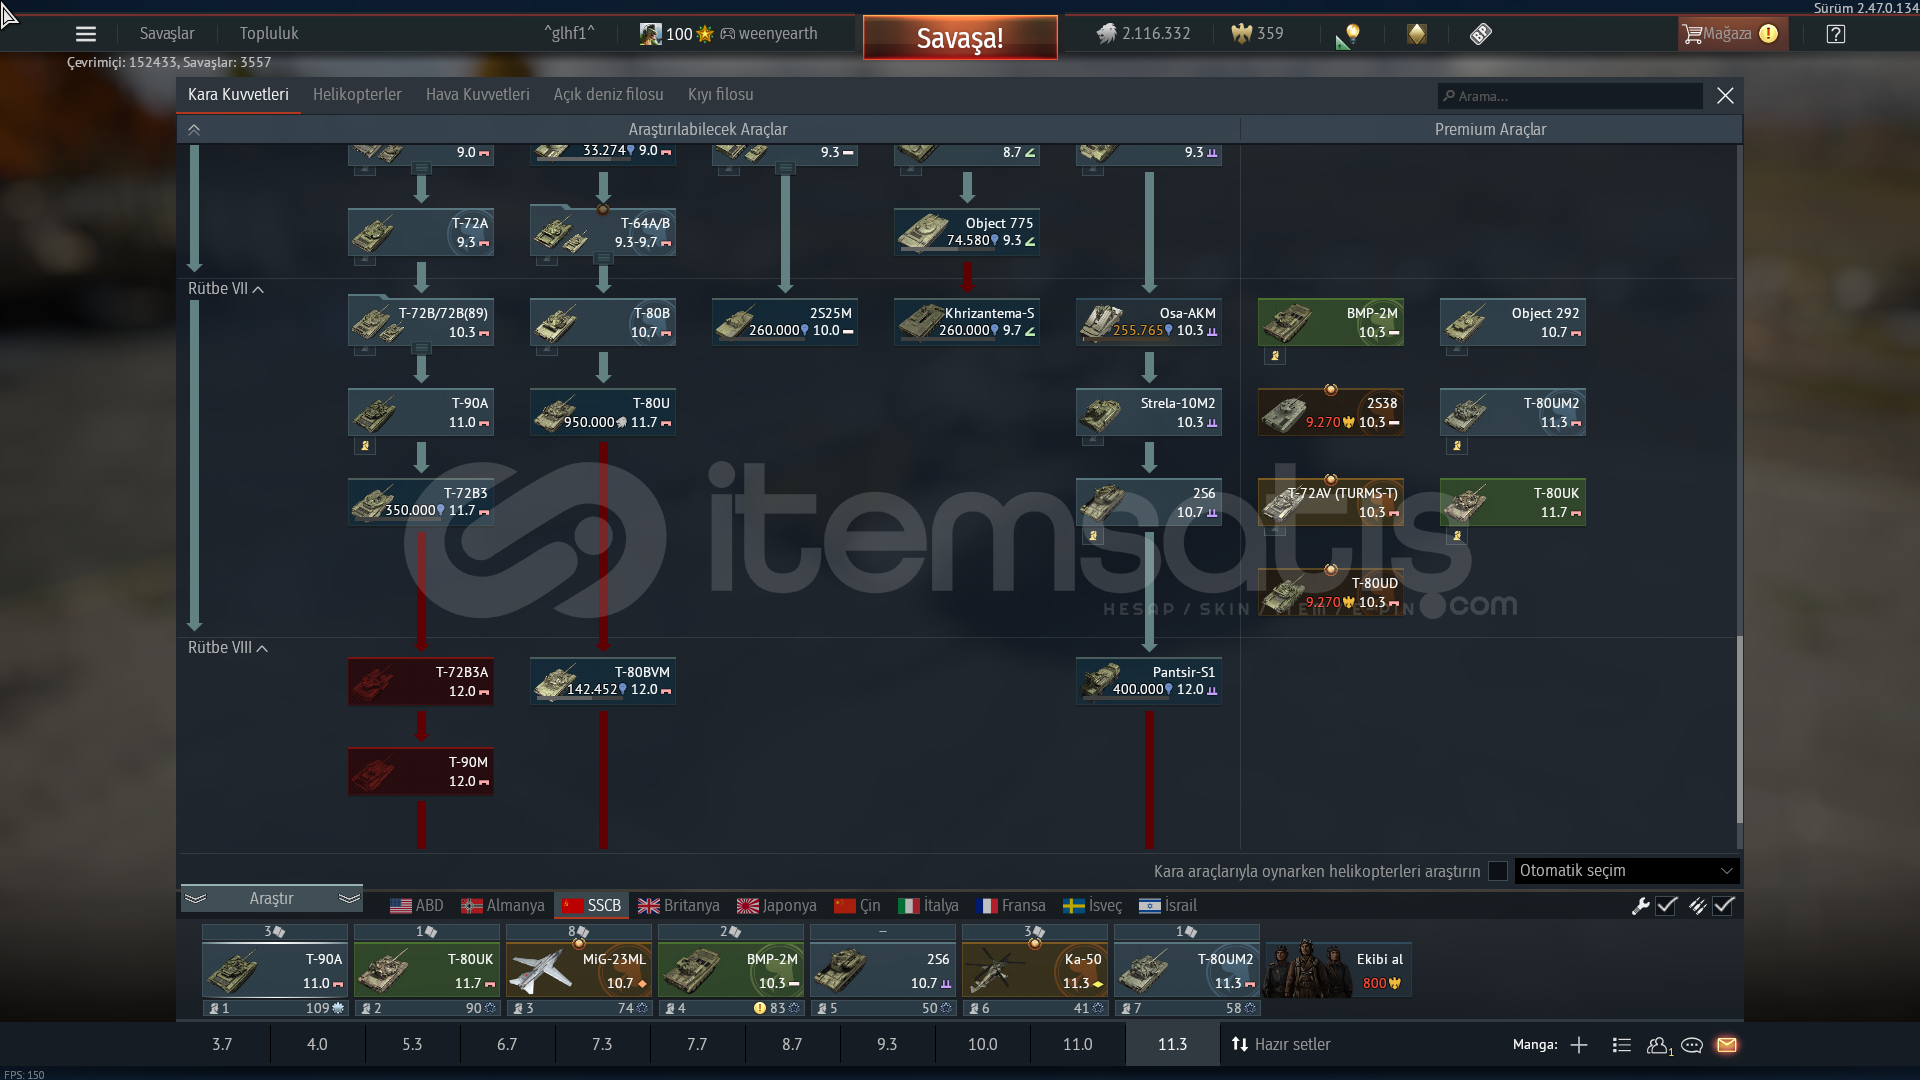The width and height of the screenshot is (1920, 1080).
Task: Add squad member with Manga plus icon
Action: 1579,1045
